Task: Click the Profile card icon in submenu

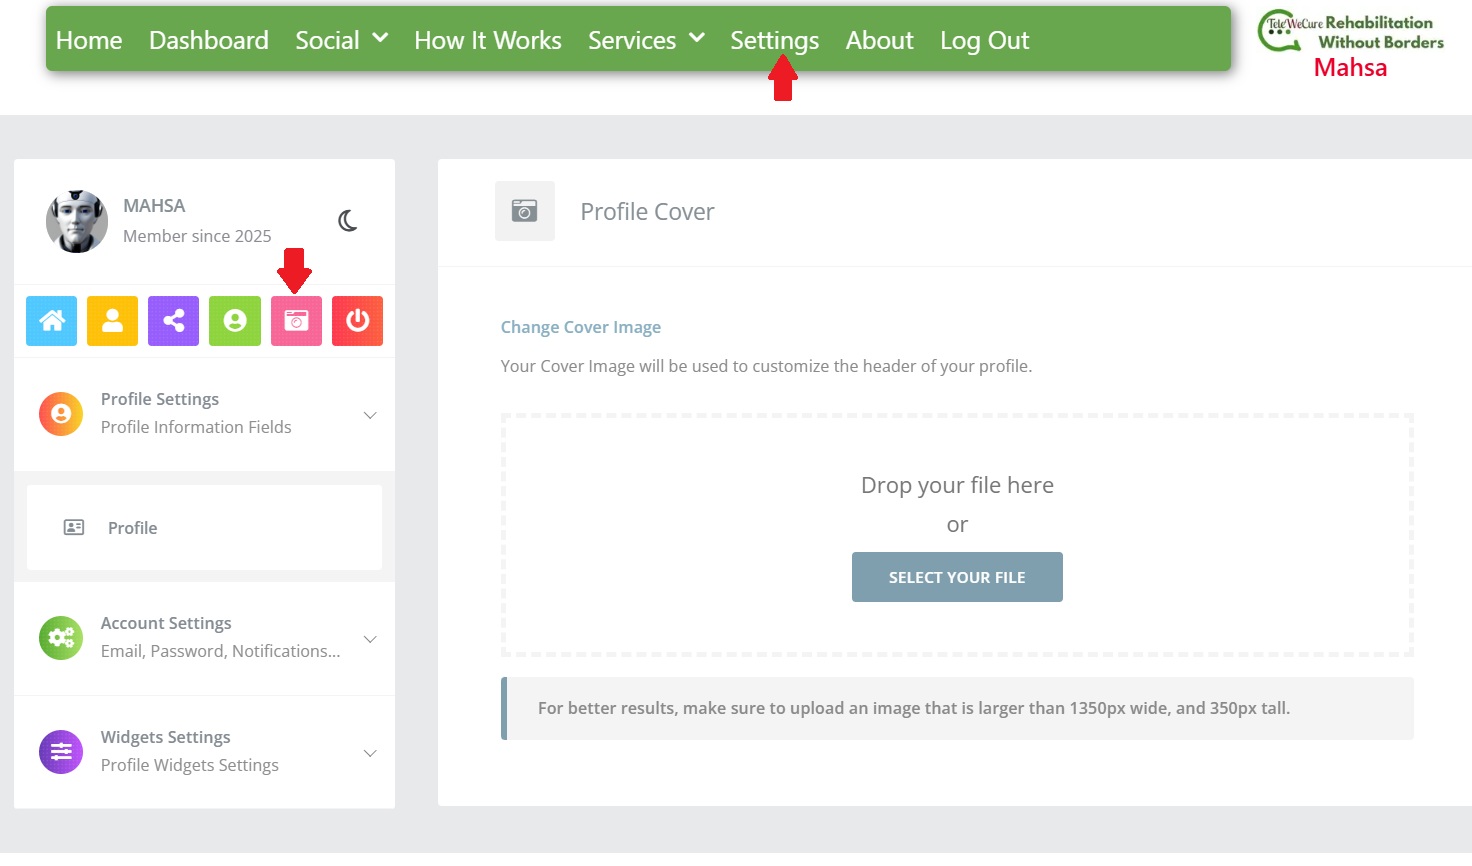Action: pos(74,527)
